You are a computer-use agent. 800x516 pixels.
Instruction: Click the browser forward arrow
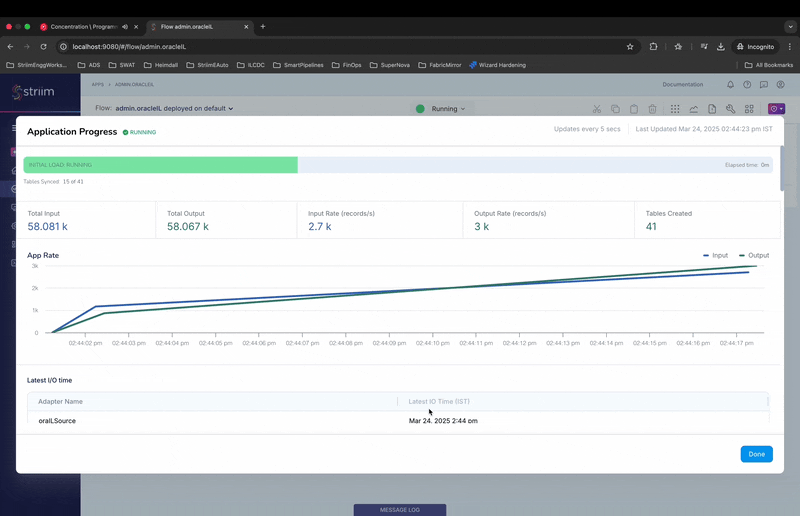[x=27, y=46]
